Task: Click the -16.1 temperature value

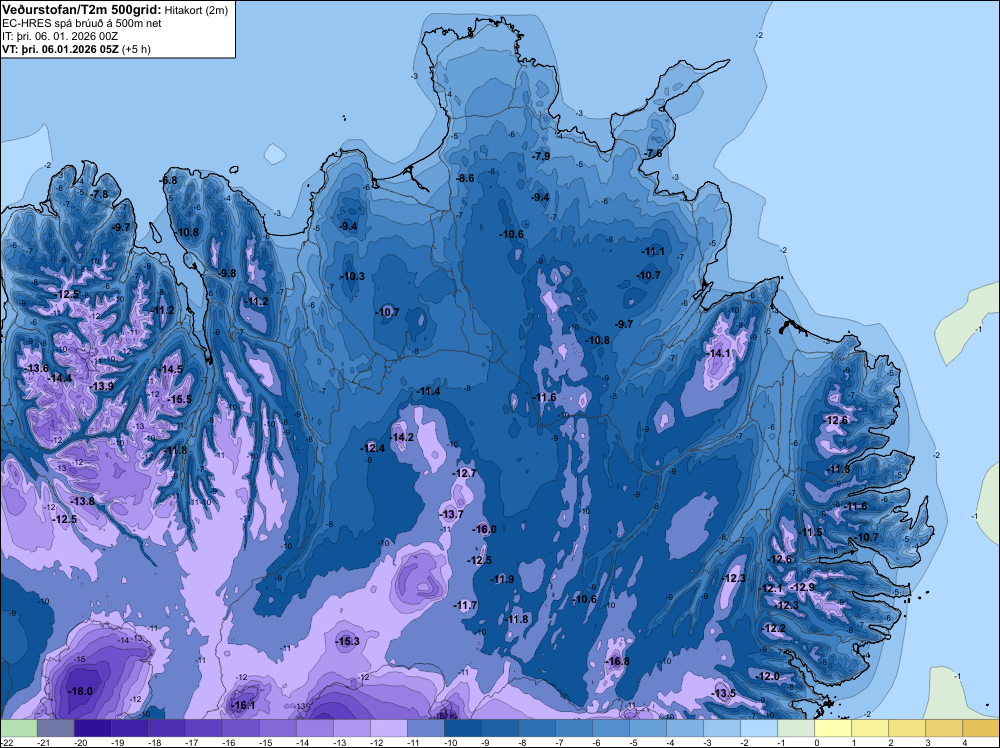Action: [243, 705]
